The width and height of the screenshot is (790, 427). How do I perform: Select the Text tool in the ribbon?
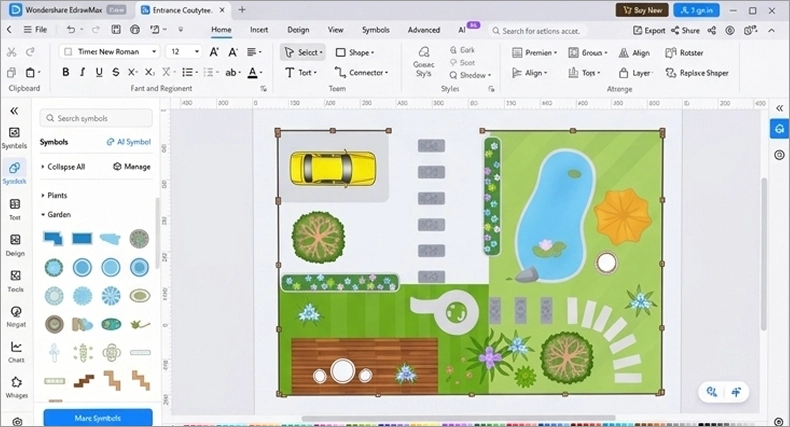[x=301, y=73]
